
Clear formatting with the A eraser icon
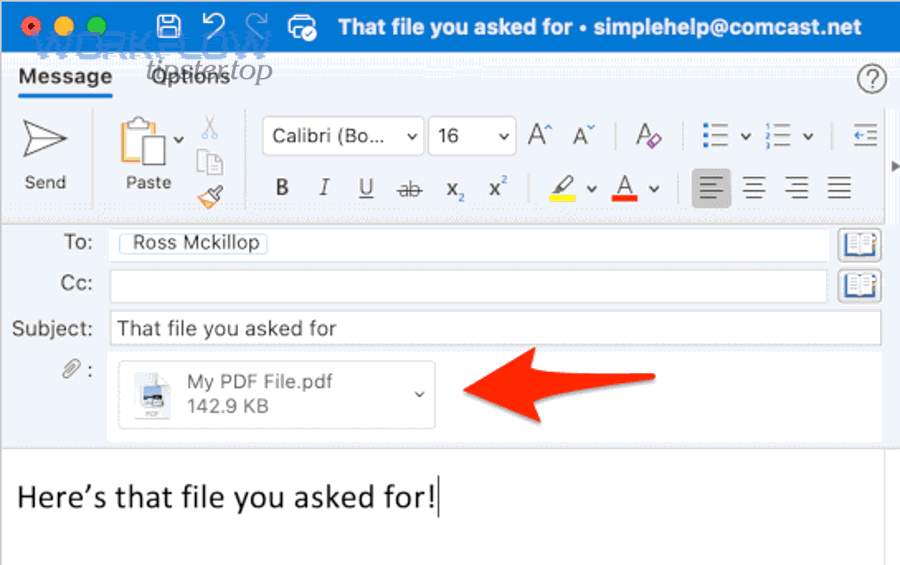(649, 136)
